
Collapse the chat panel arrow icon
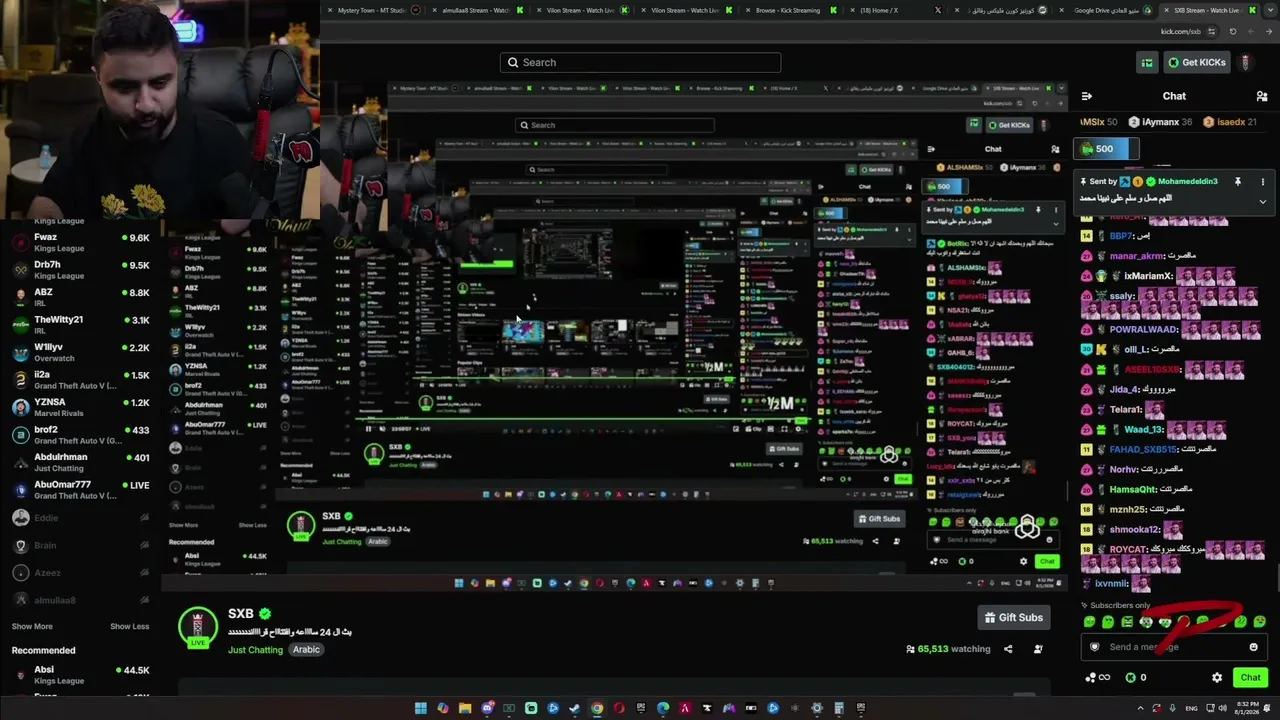pyautogui.click(x=1087, y=96)
